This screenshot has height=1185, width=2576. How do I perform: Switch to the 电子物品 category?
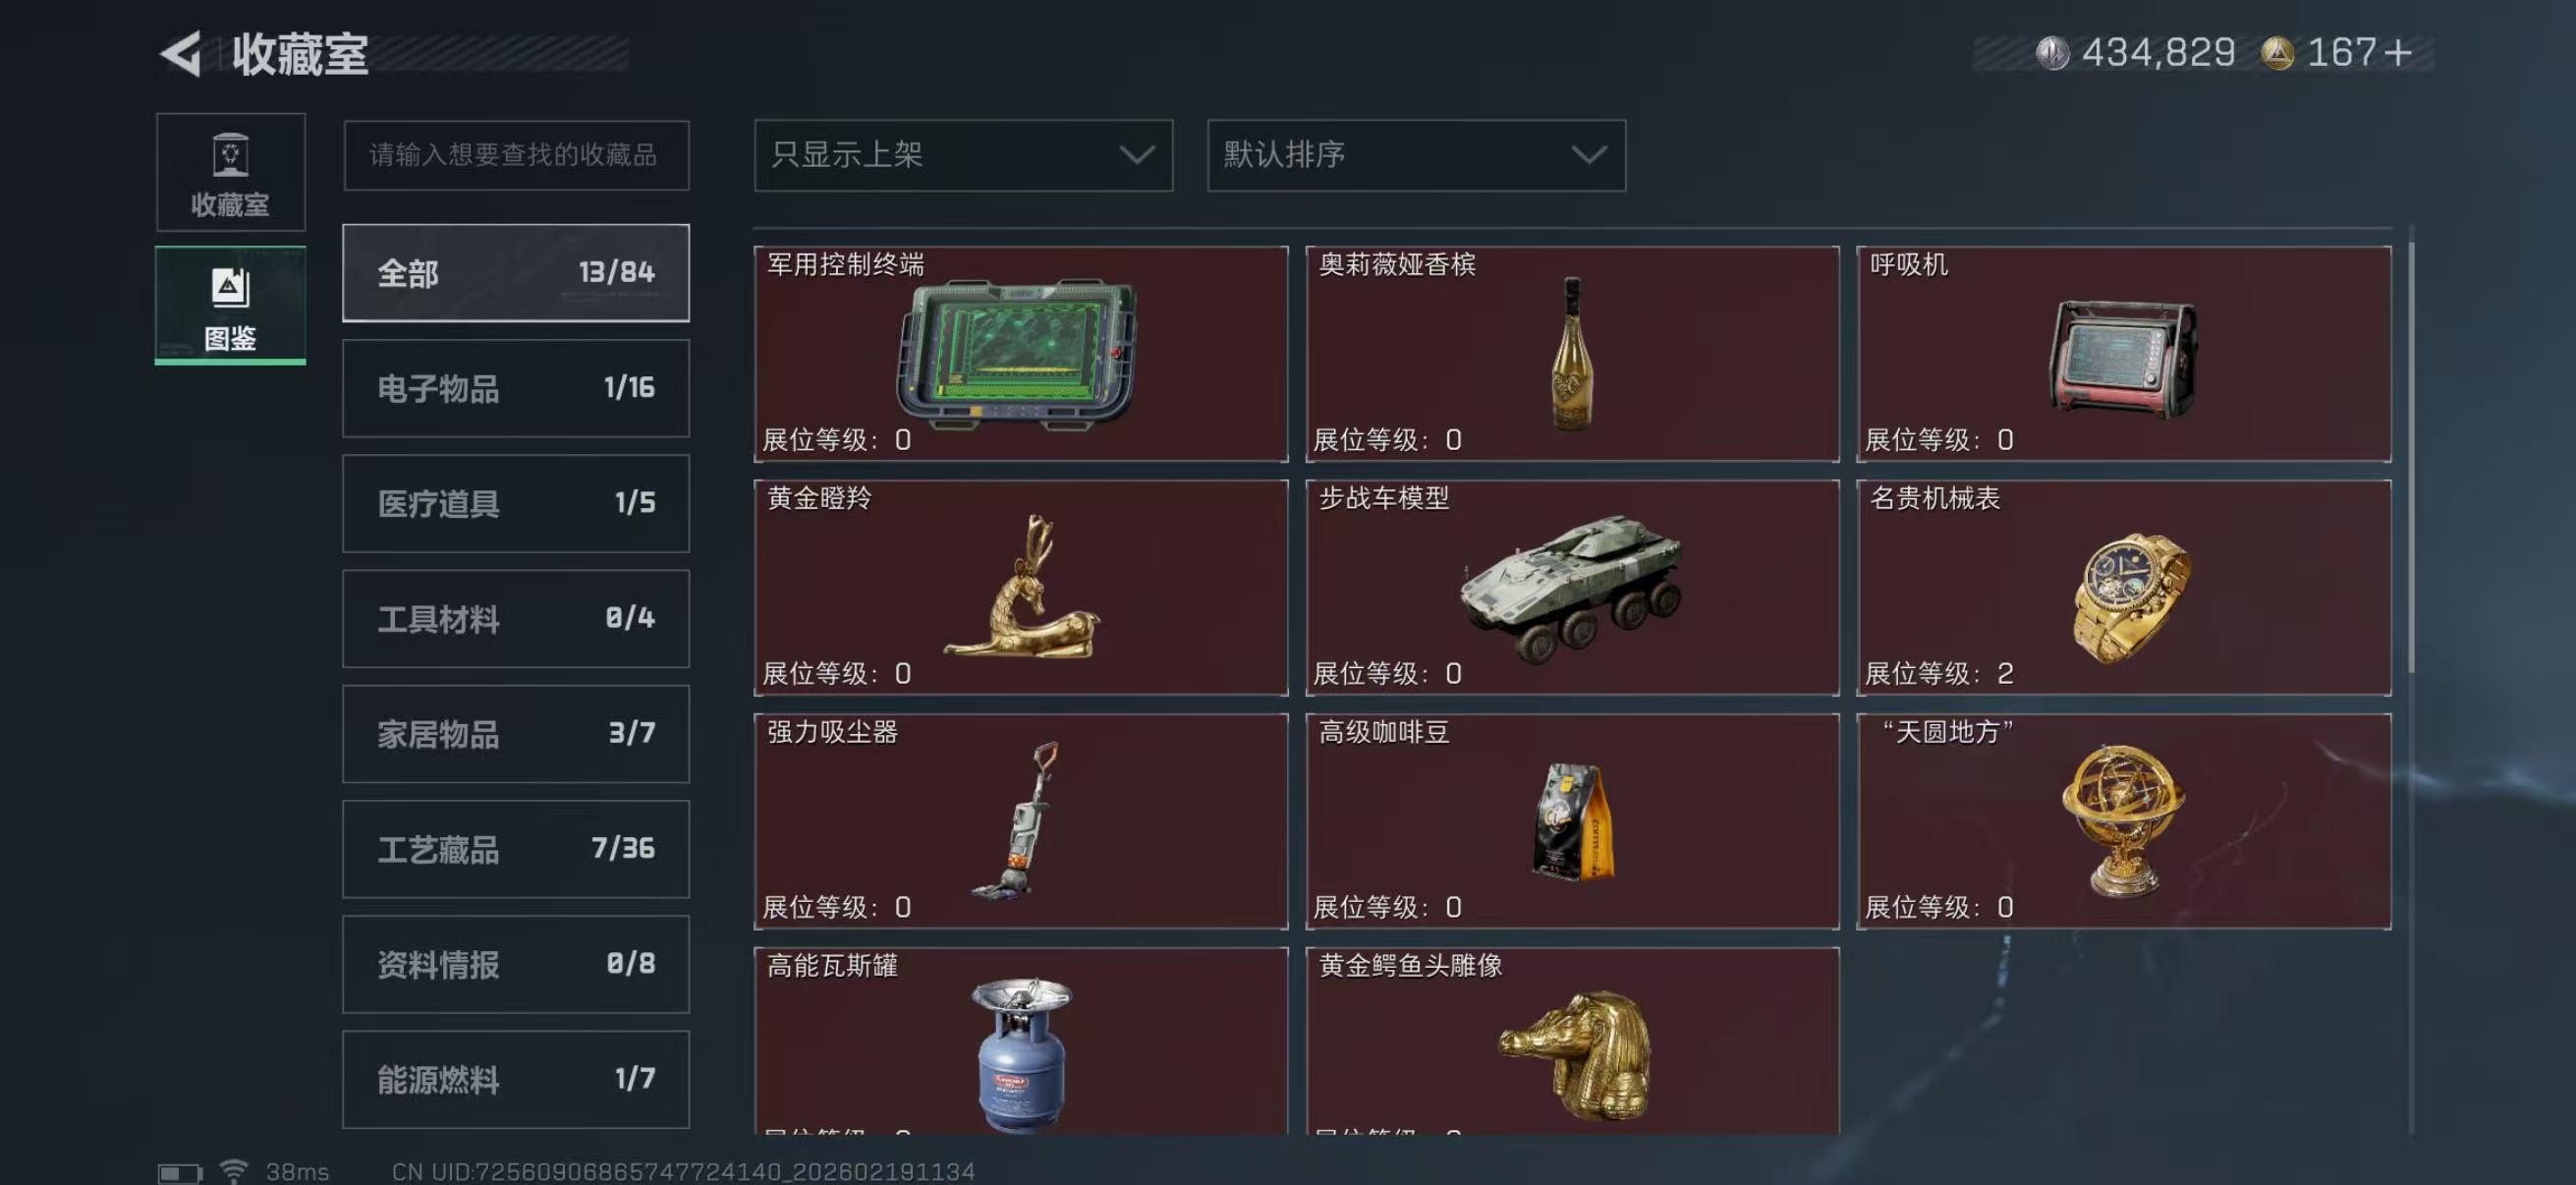(x=515, y=388)
